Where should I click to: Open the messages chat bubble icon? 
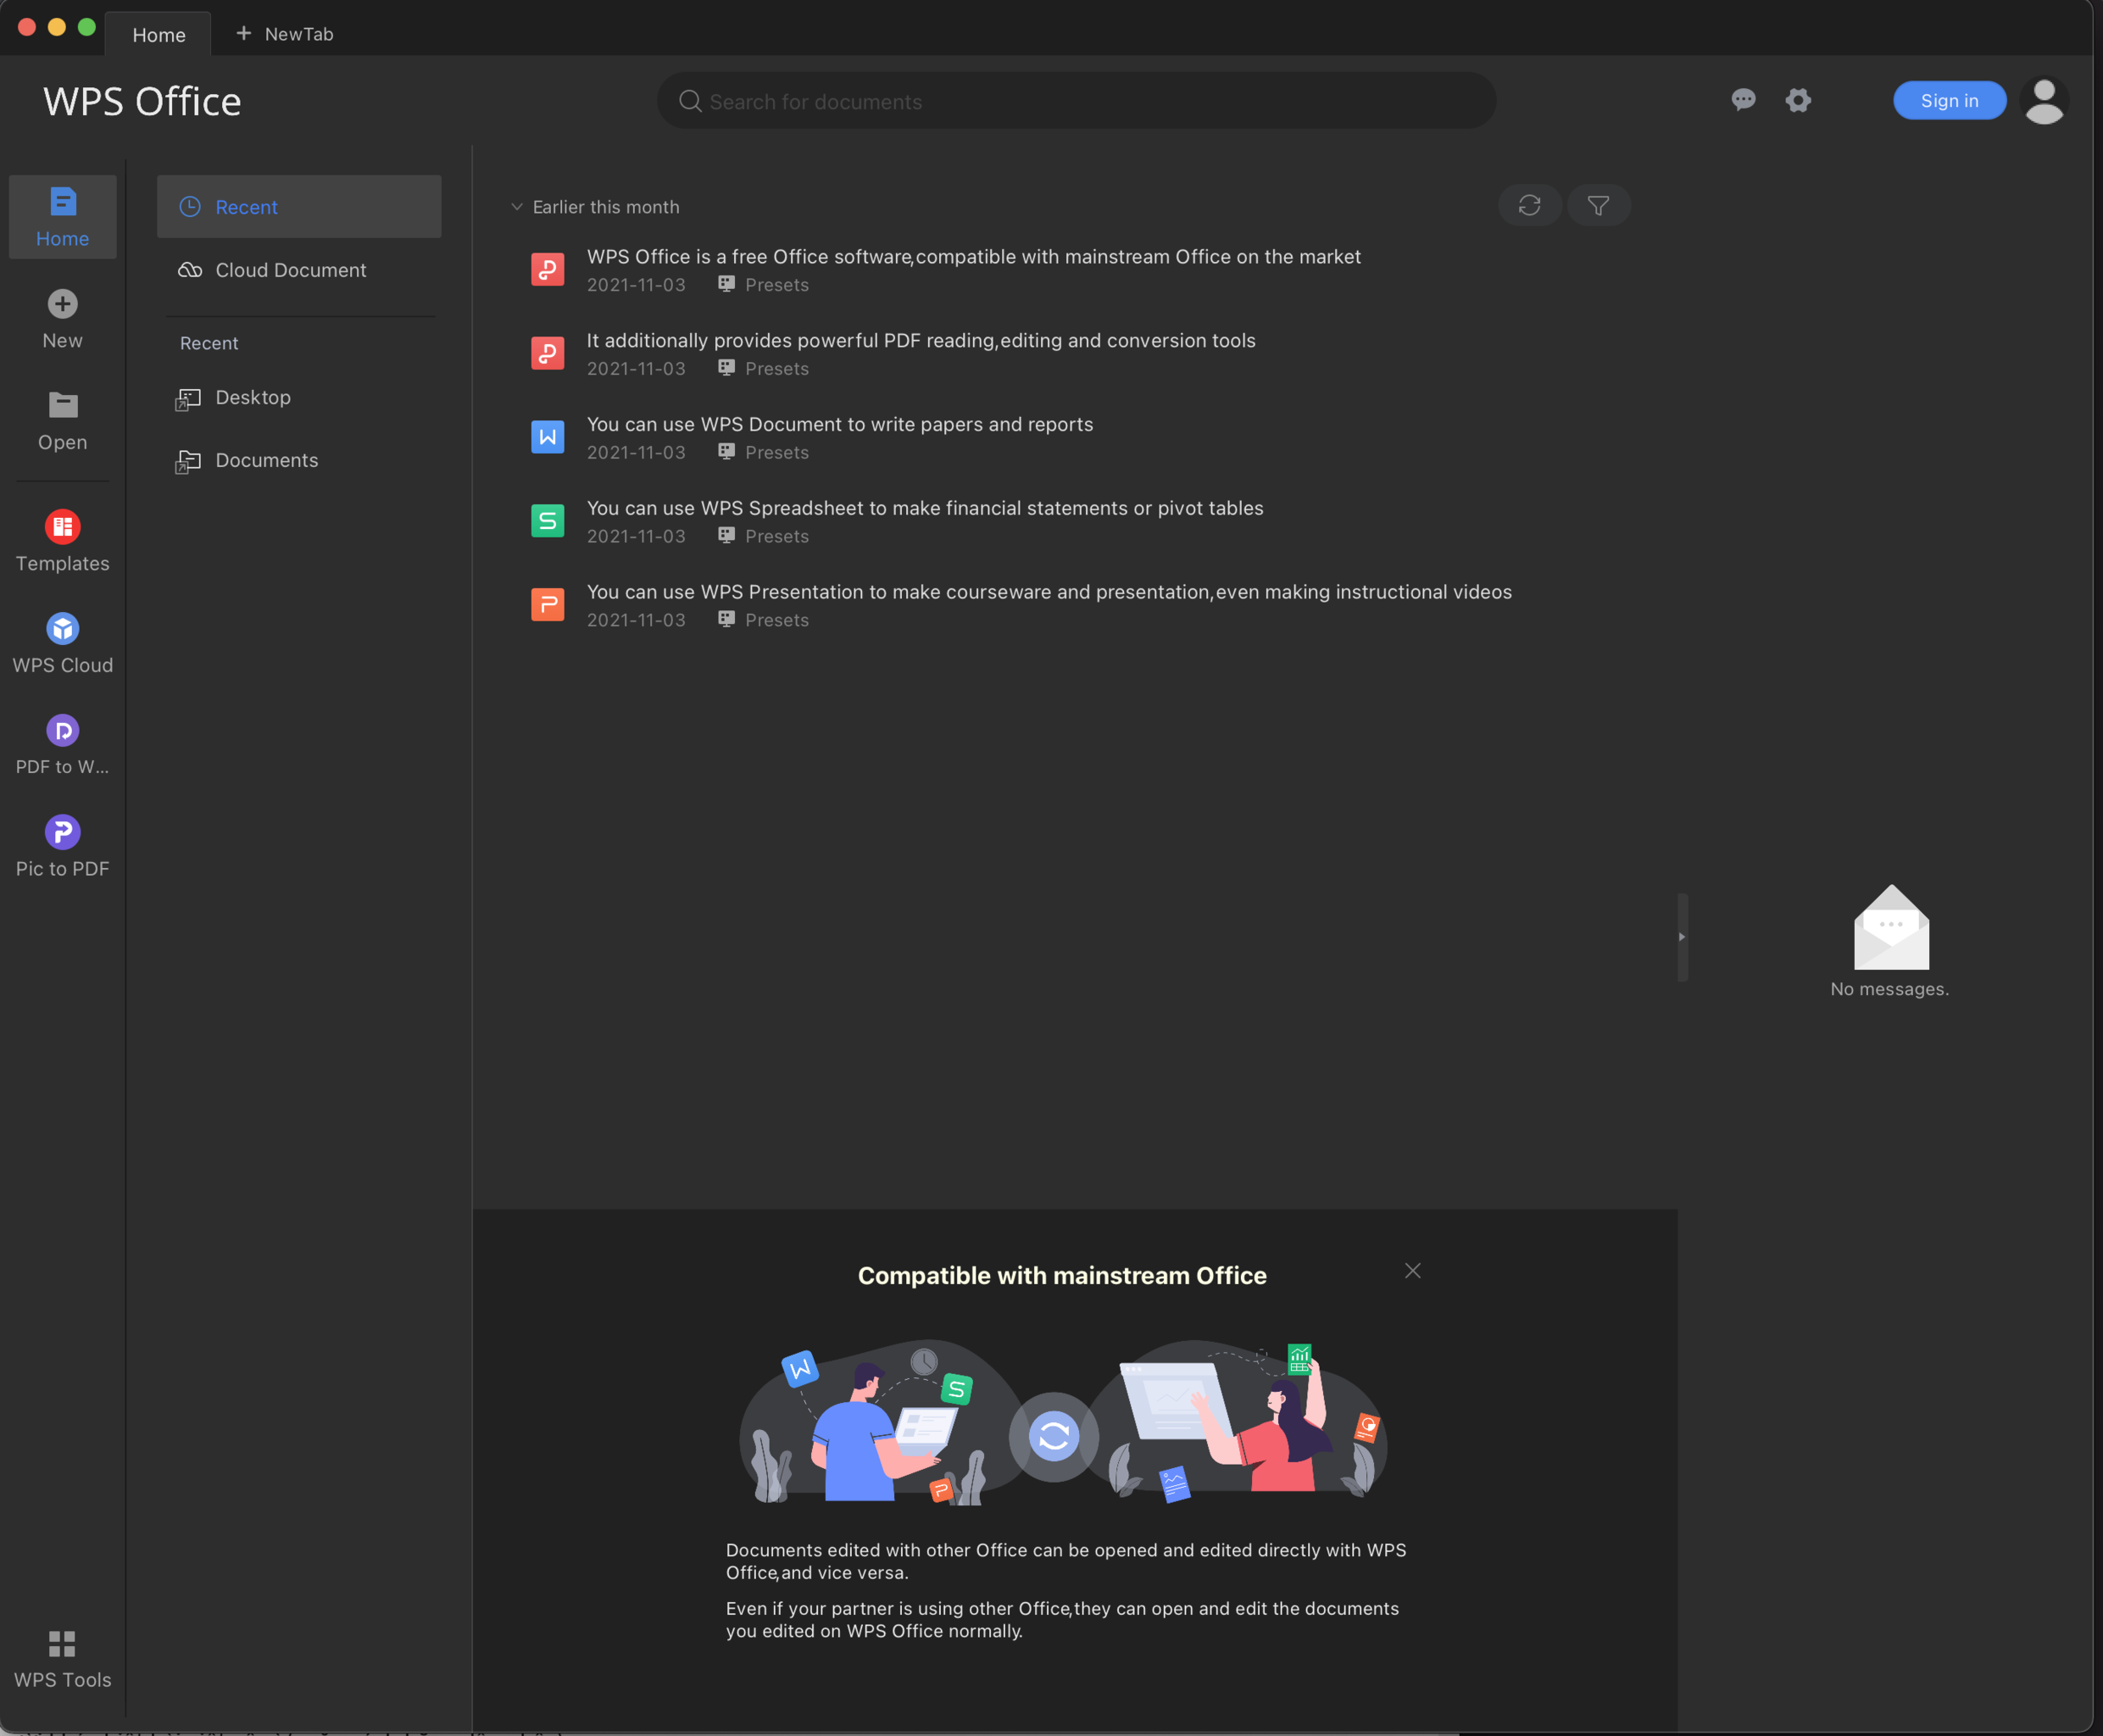click(1743, 100)
